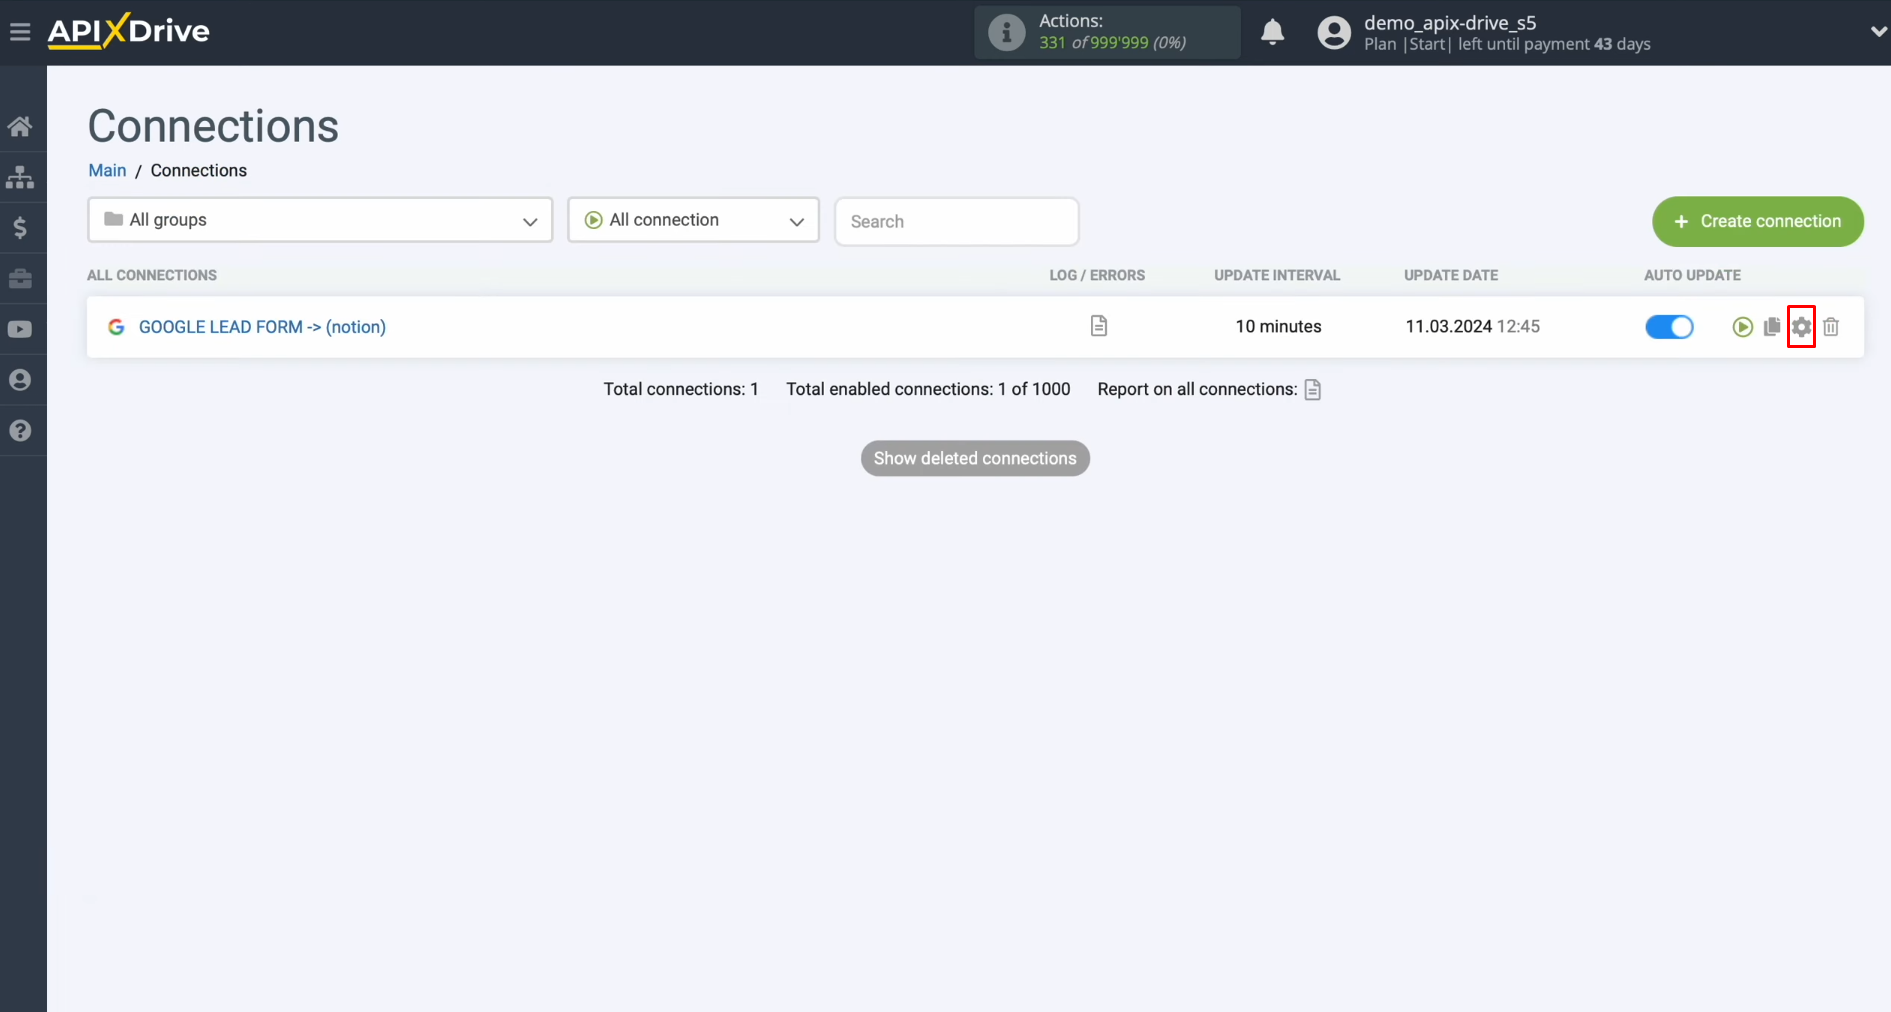Open the log/errors file icon for the connection
Screen dimensions: 1891x1012
pos(1098,326)
